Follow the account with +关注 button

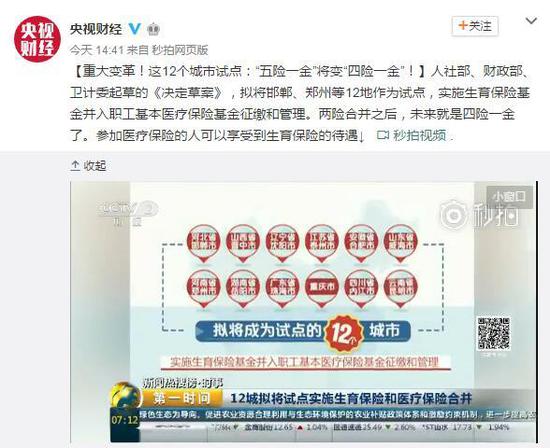tap(475, 26)
